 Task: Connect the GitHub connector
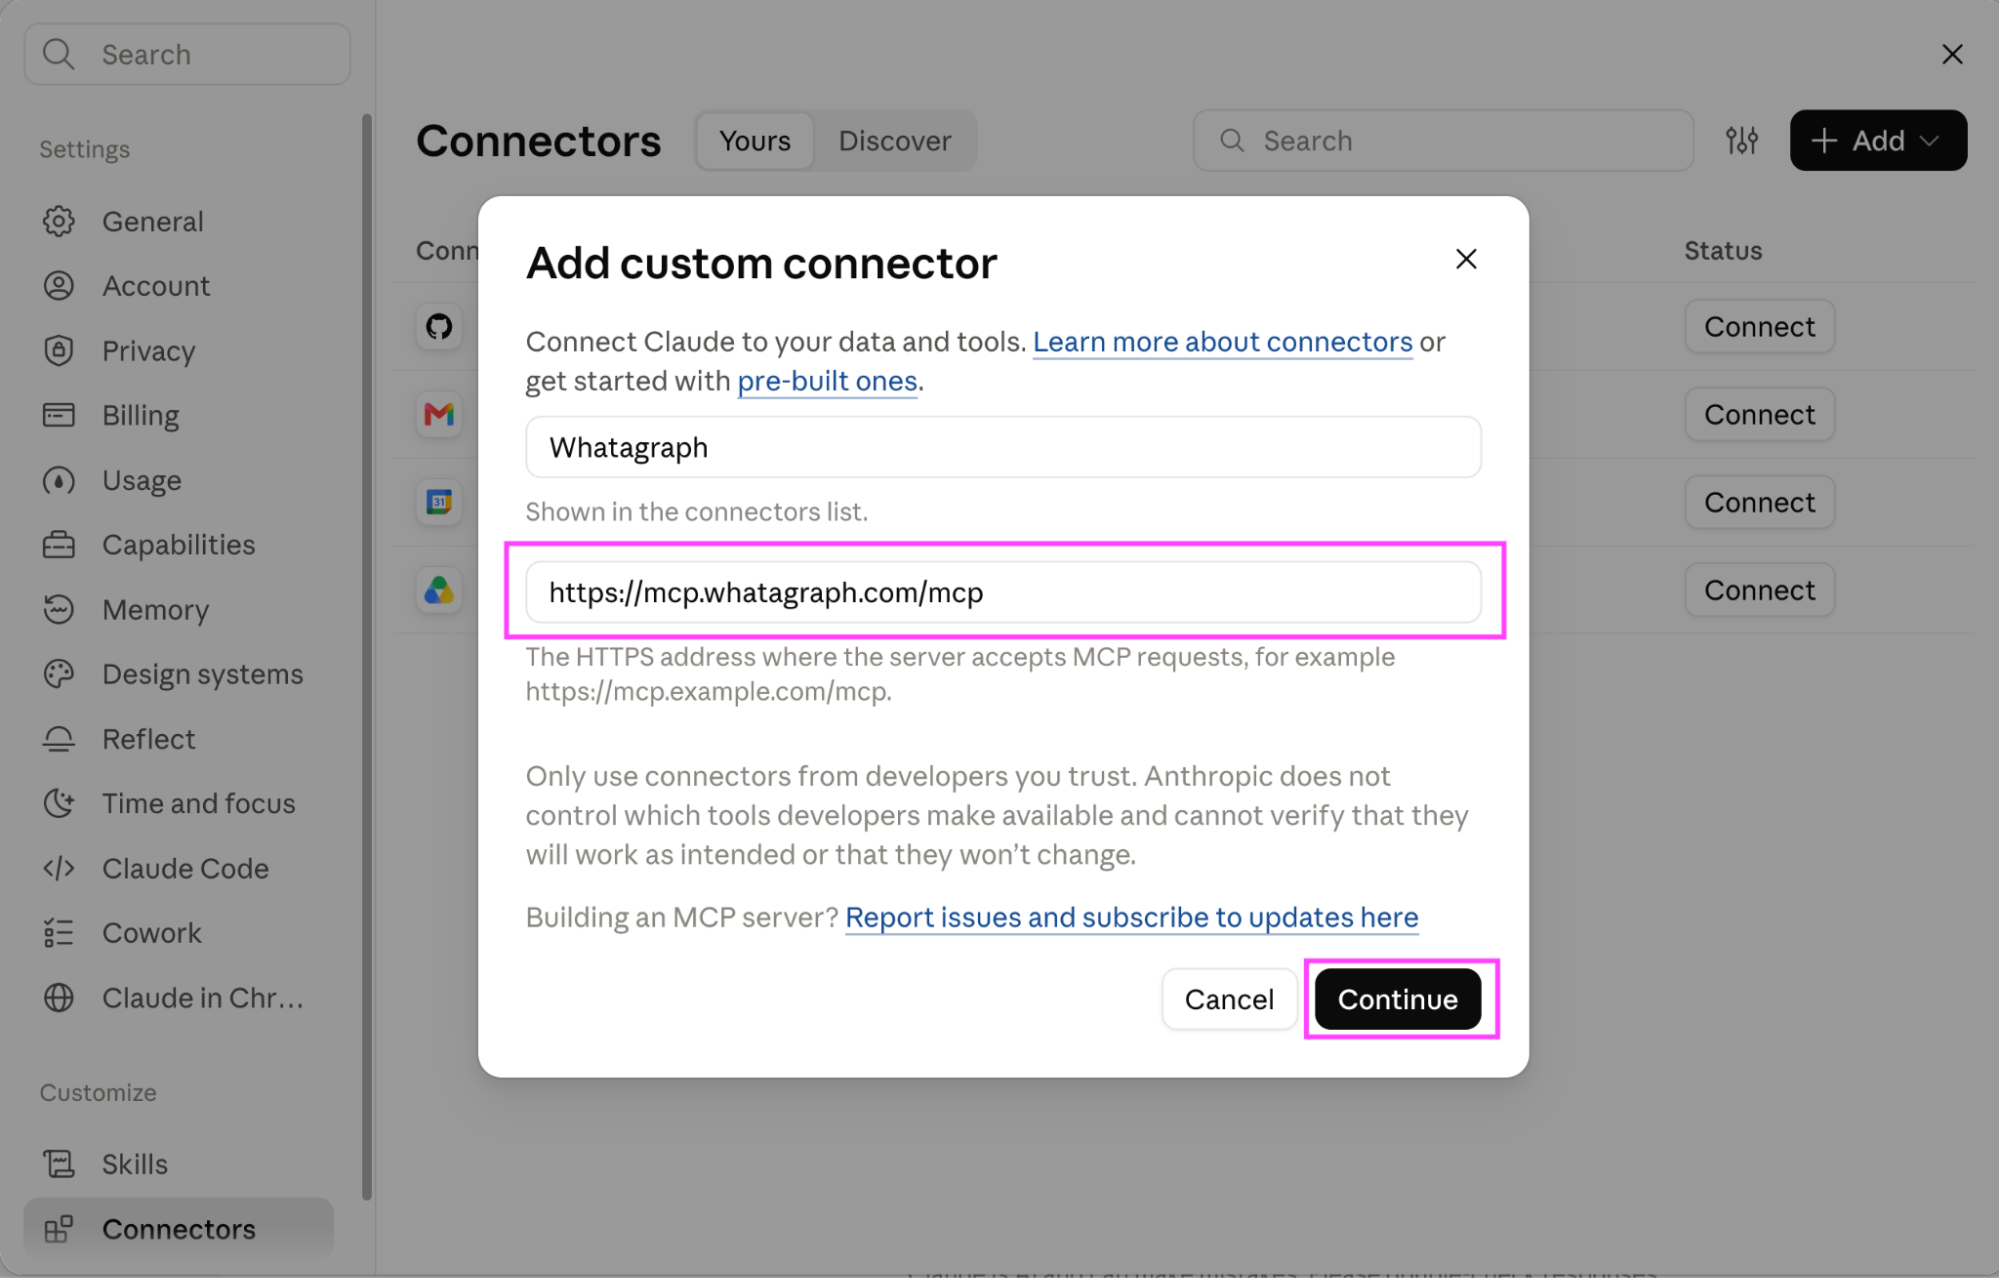[1759, 326]
